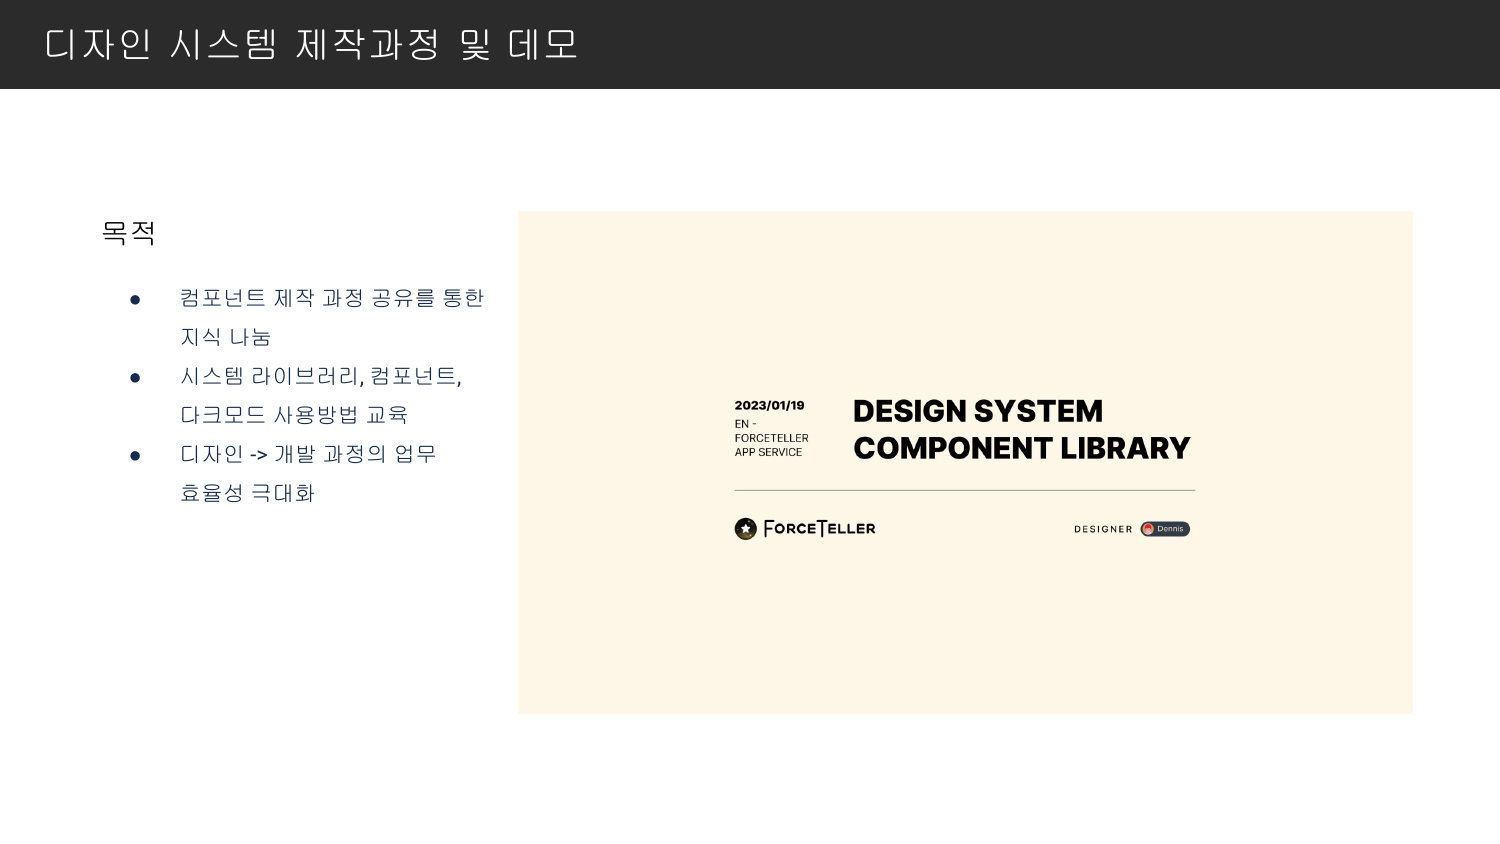Click the text line '지식 나눔'
The image size is (1500, 844).
coord(226,337)
